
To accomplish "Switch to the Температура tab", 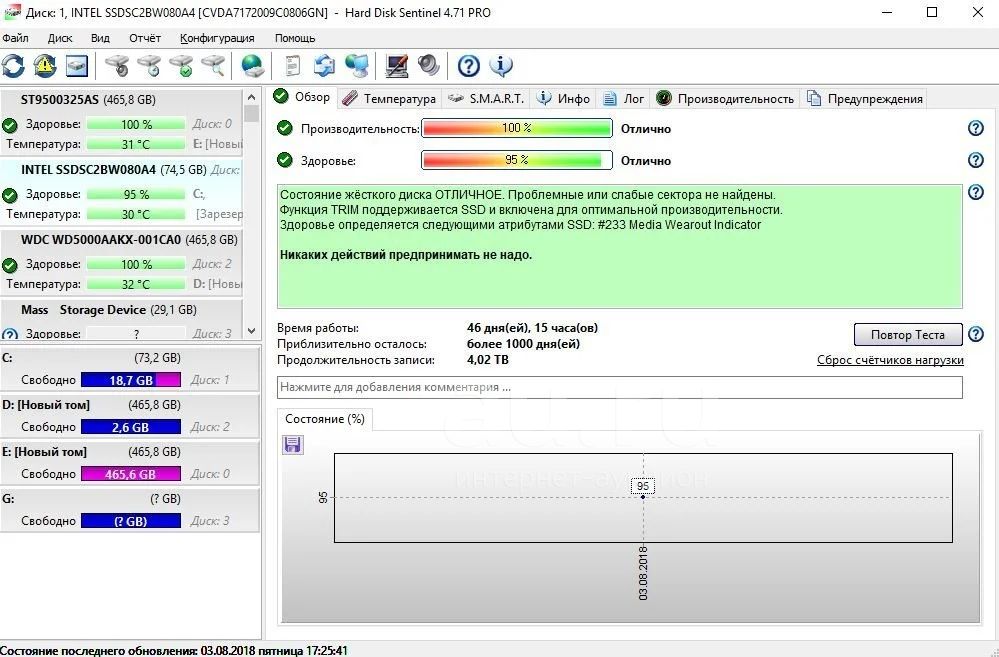I will coord(389,99).
